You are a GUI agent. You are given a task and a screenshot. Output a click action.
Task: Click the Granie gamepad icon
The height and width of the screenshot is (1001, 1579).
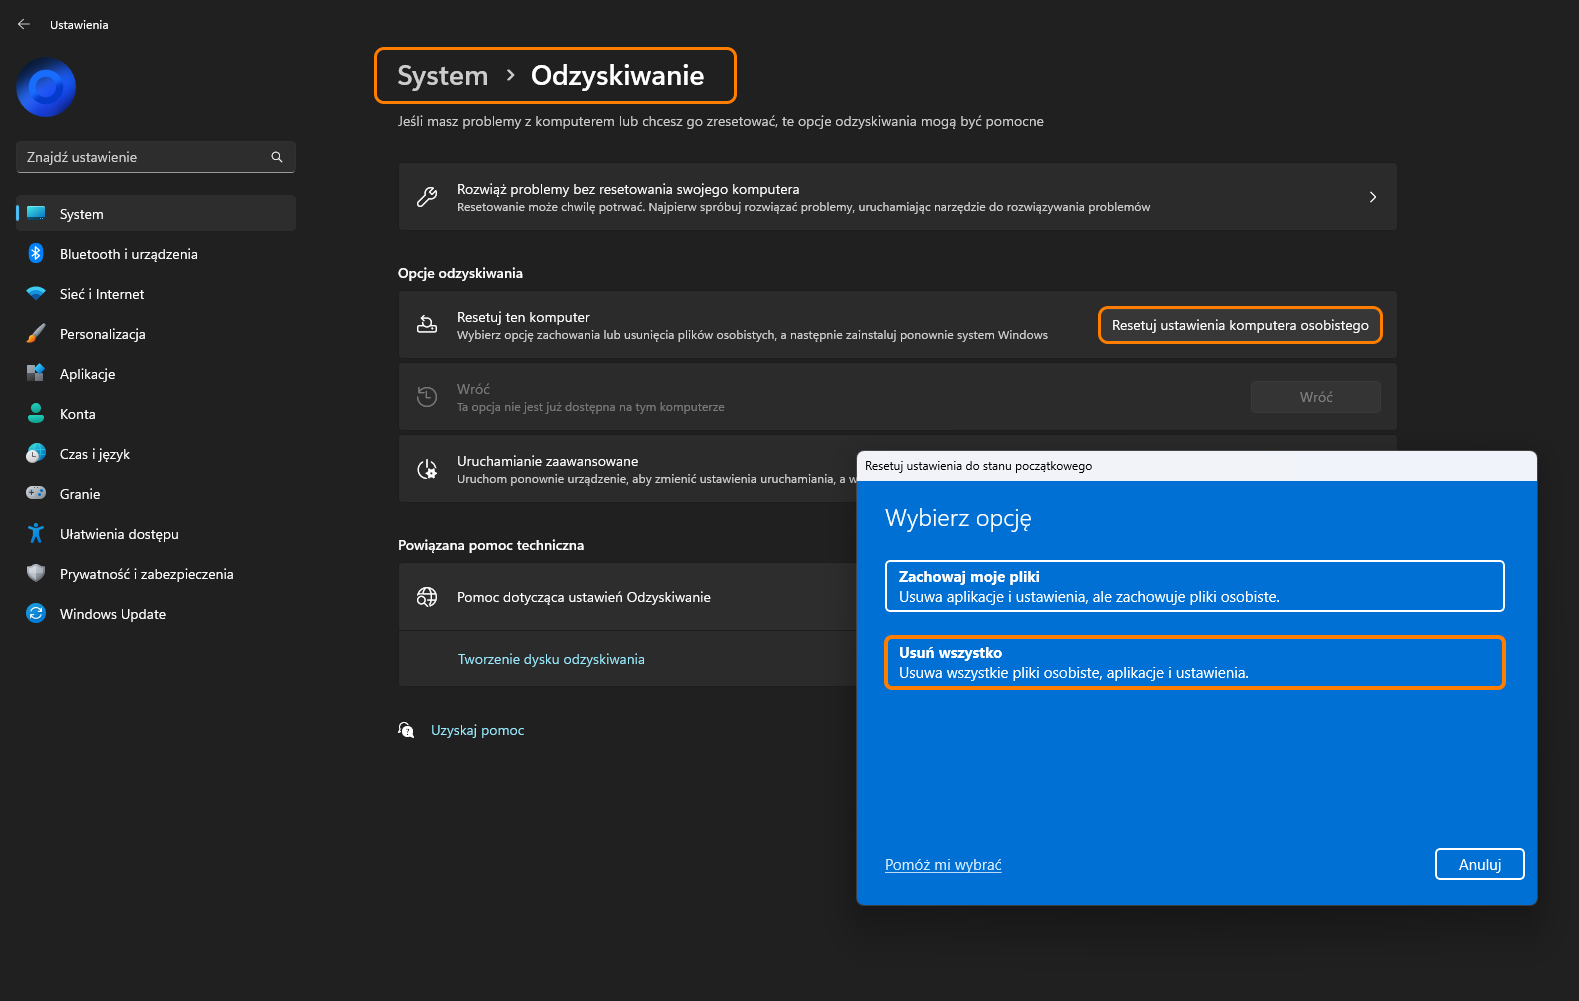(x=36, y=493)
